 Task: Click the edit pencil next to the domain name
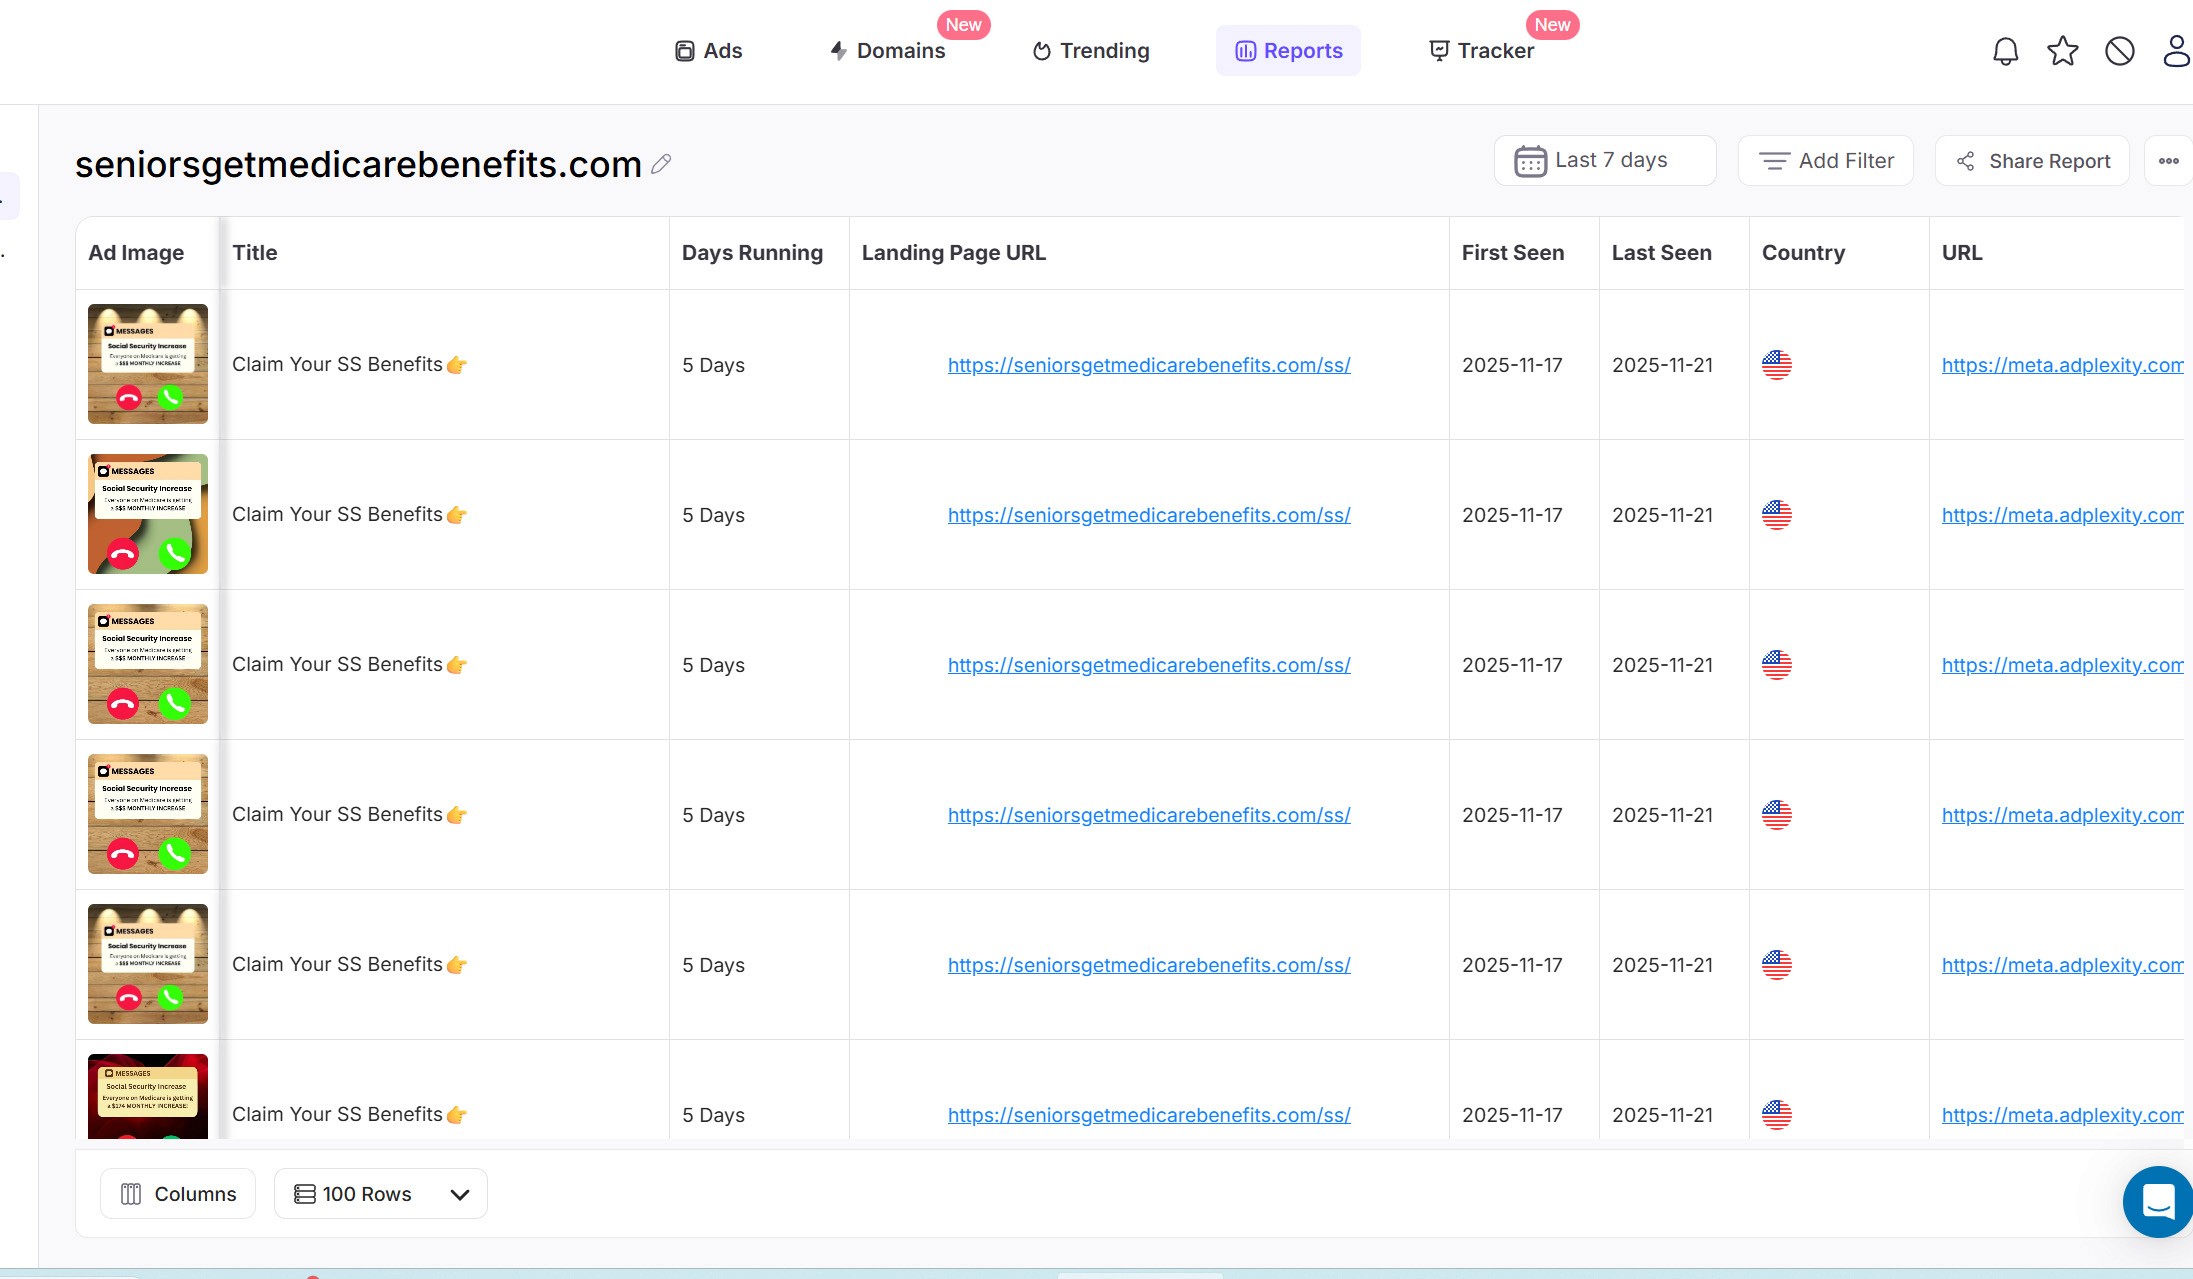661,164
